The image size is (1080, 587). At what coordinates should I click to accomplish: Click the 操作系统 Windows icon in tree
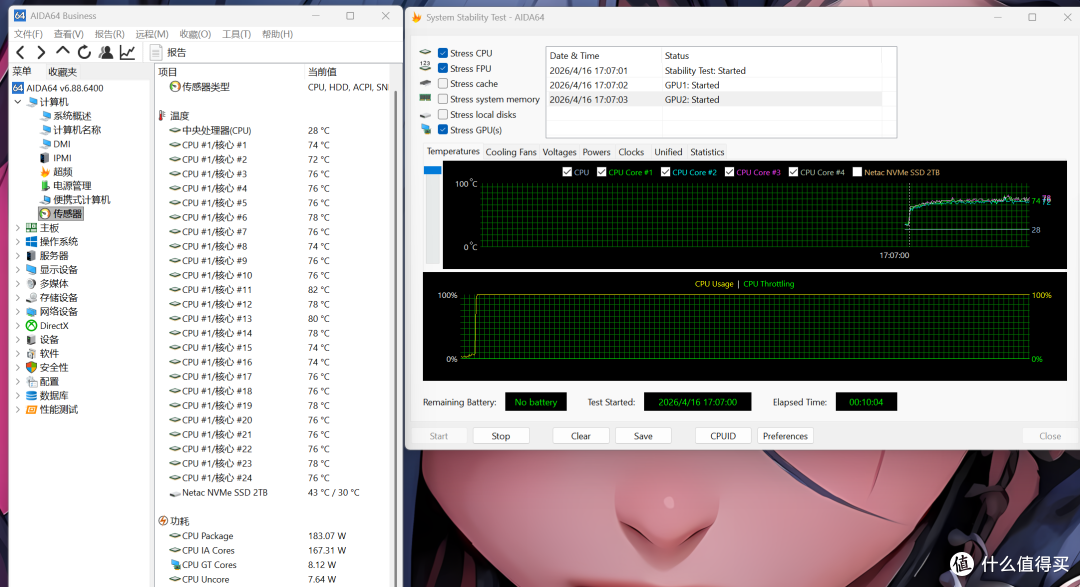31,242
